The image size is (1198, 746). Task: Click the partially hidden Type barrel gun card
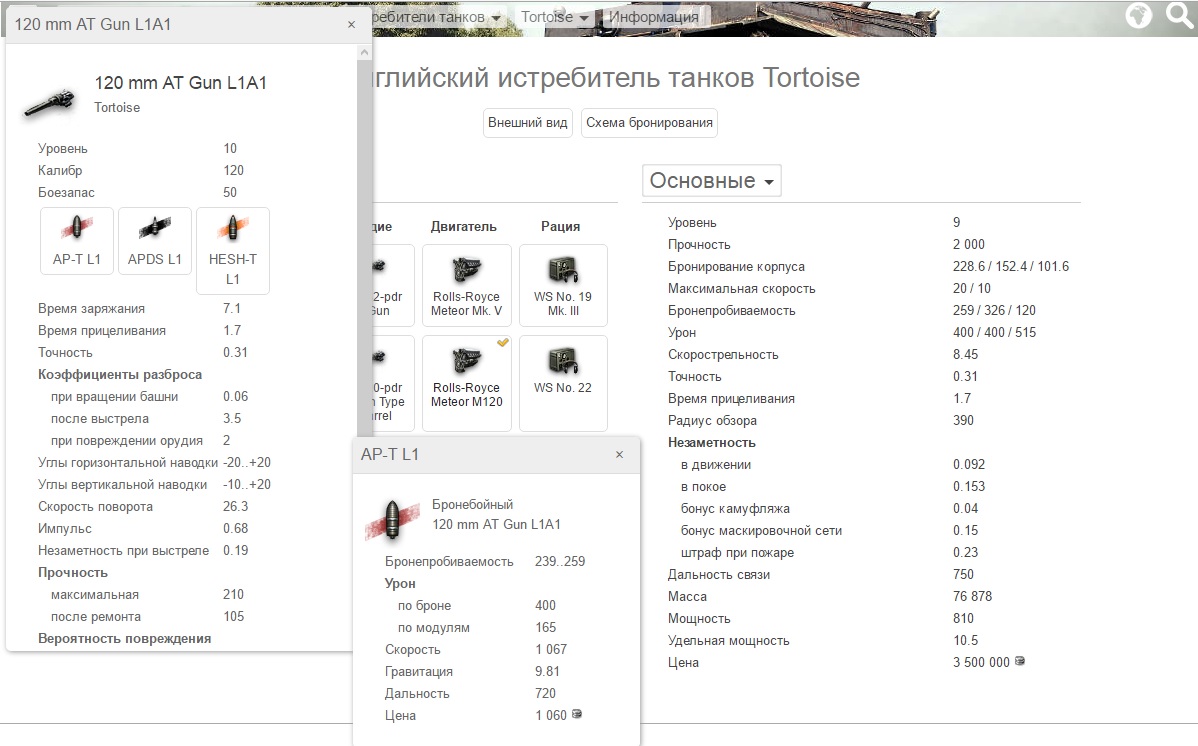[393, 383]
